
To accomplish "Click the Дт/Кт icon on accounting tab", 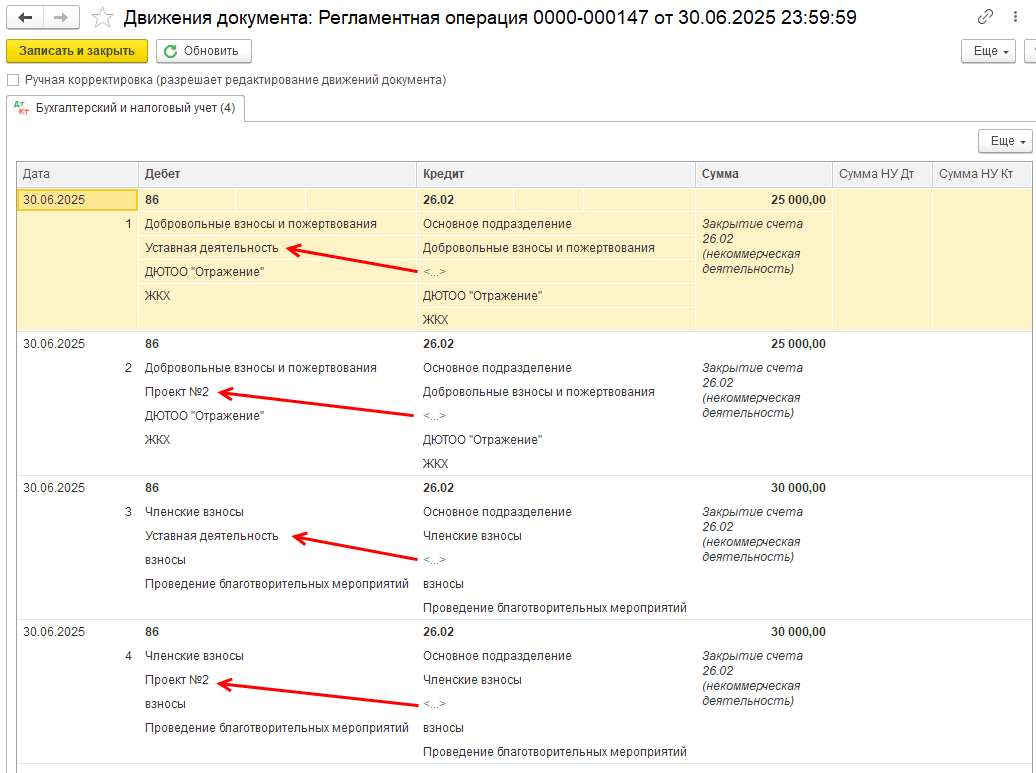I will coord(22,109).
